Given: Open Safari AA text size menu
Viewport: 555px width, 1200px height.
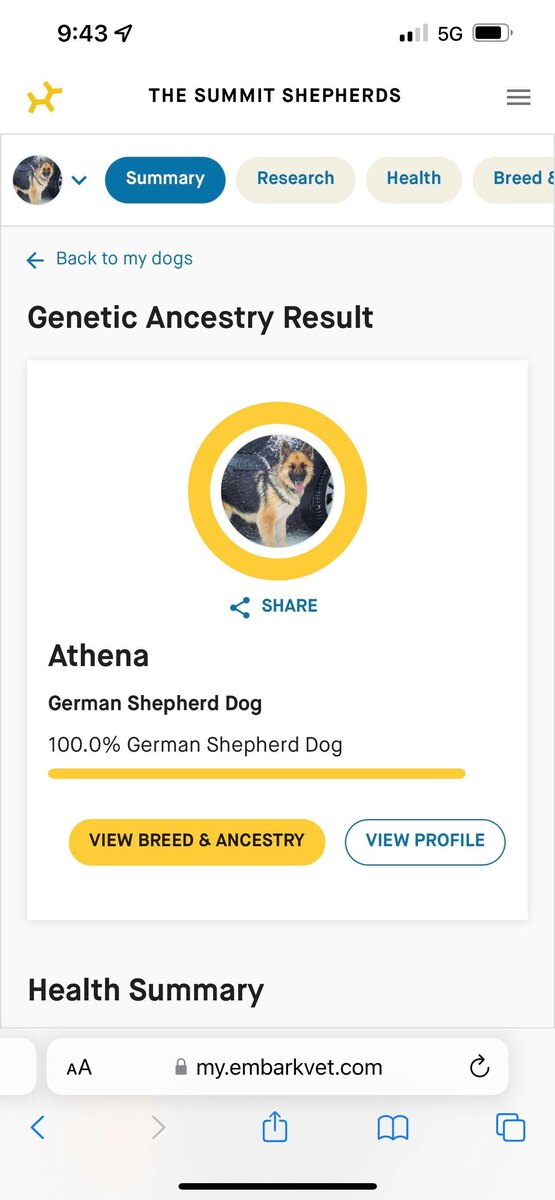Looking at the screenshot, I should pos(79,1067).
